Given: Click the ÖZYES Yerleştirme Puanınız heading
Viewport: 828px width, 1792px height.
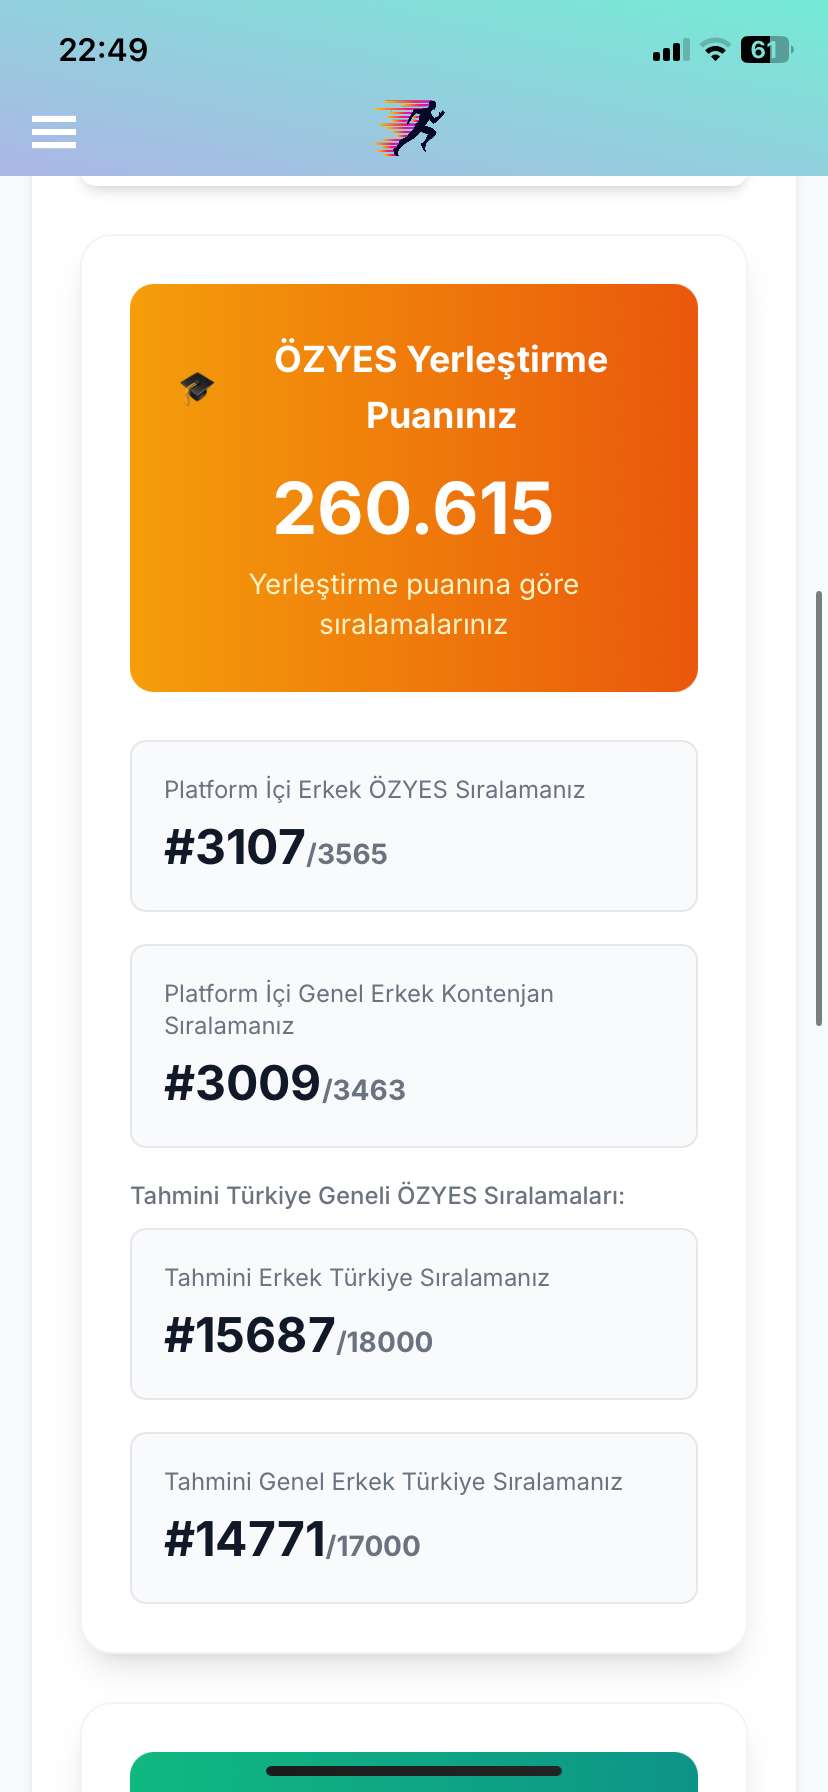Looking at the screenshot, I should click(x=441, y=386).
